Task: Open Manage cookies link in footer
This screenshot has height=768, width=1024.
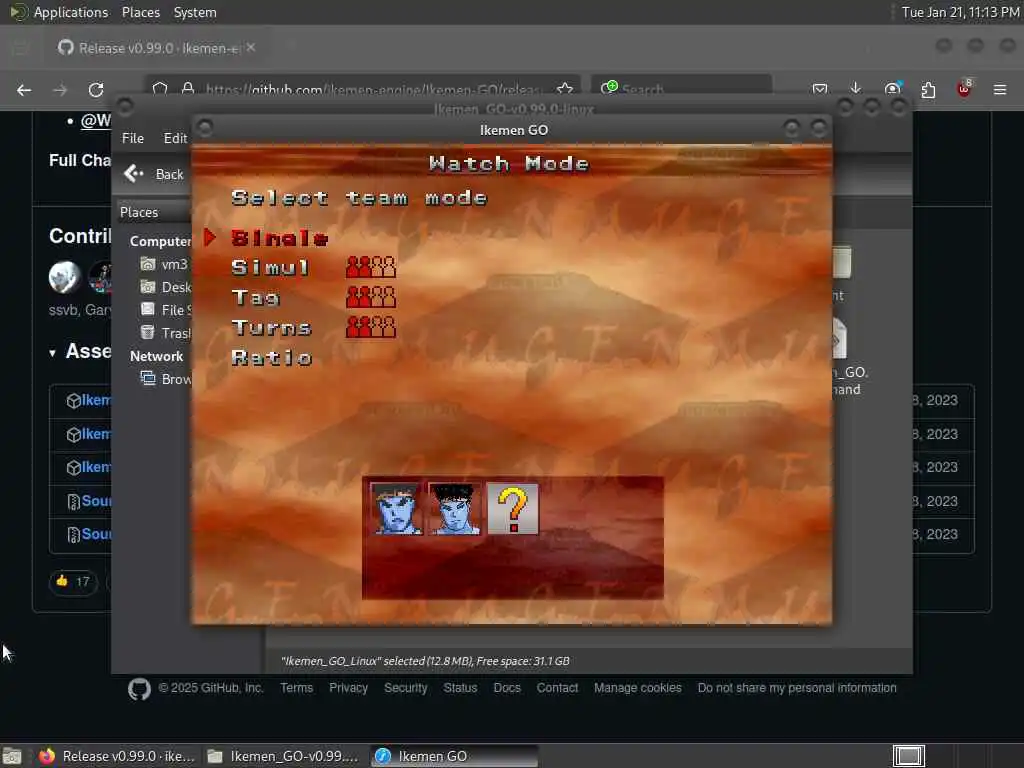Action: [x=637, y=688]
